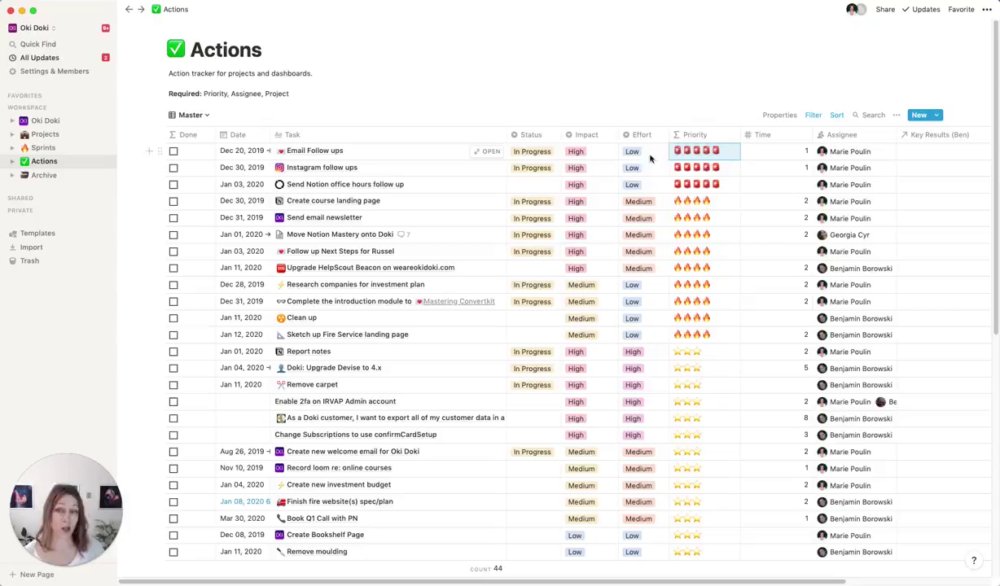The image size is (1000, 586).
Task: Expand the Projects page in sidebar
Action: [11, 135]
